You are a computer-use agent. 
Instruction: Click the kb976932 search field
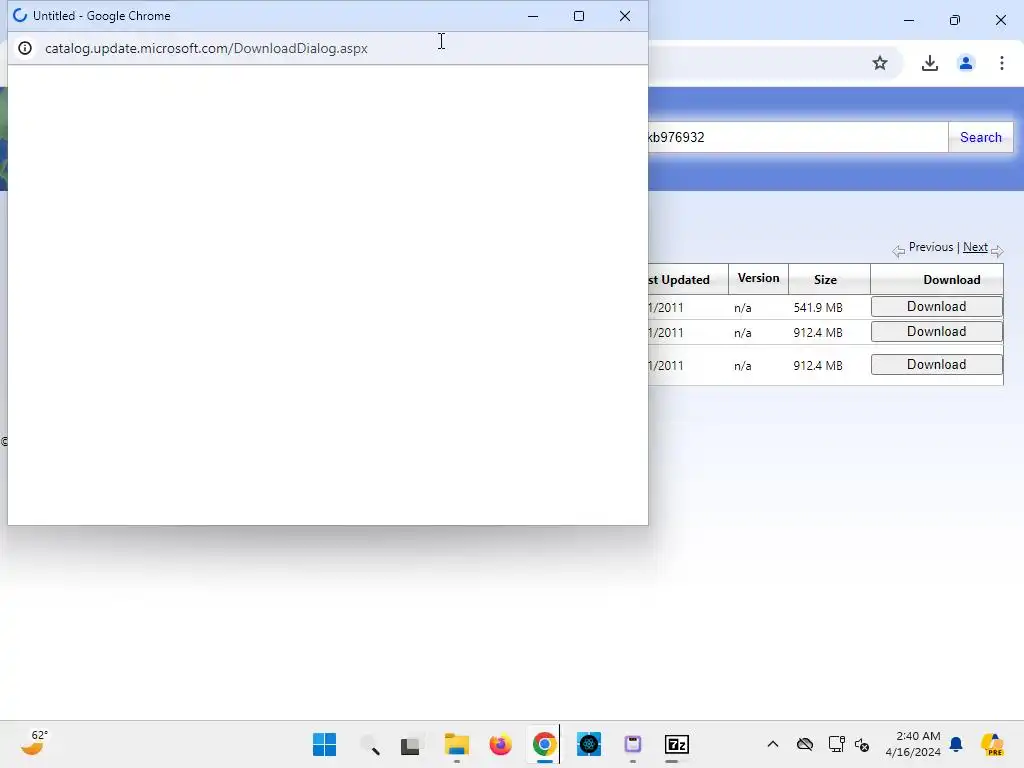[797, 137]
